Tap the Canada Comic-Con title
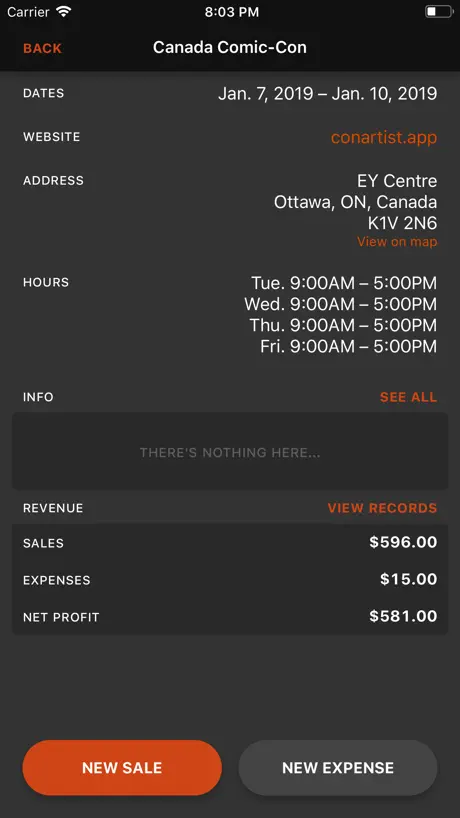Screen dimensions: 460x818 click(230, 47)
